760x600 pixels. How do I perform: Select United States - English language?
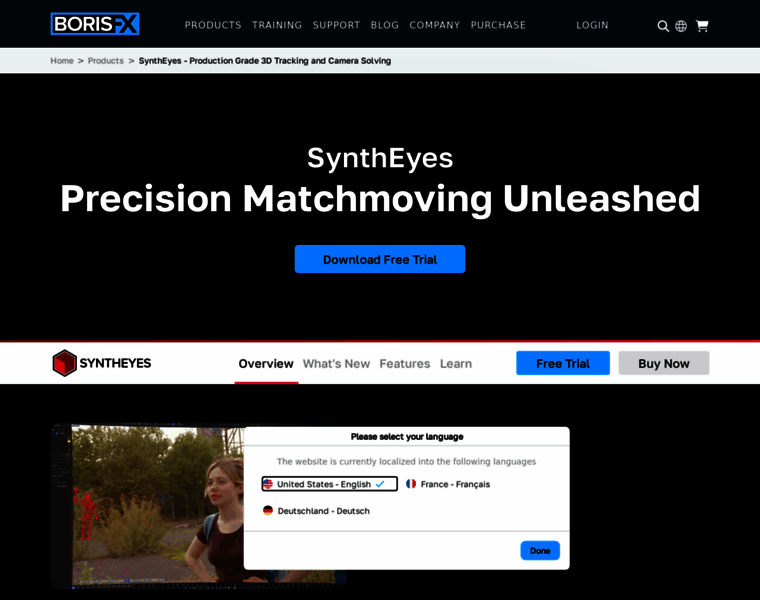point(330,484)
